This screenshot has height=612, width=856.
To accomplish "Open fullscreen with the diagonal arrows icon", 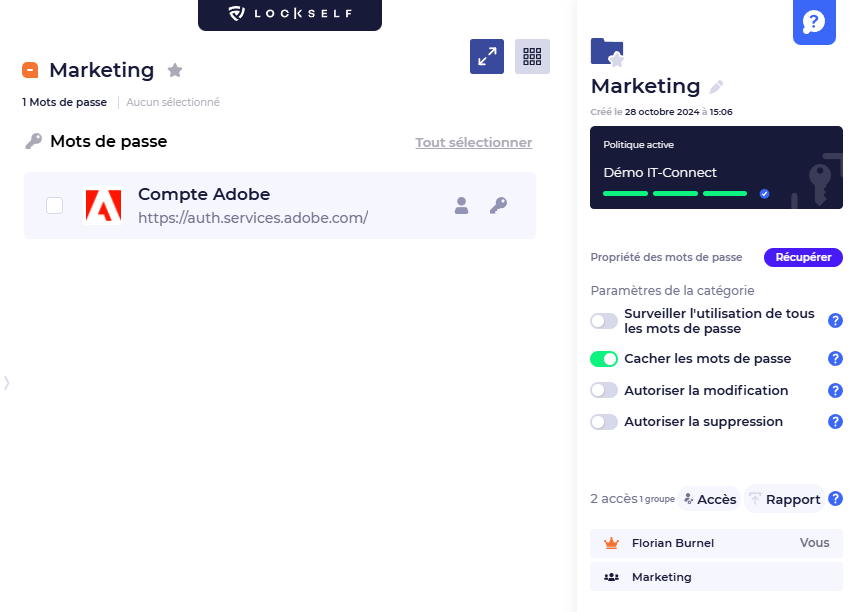I will click(487, 56).
